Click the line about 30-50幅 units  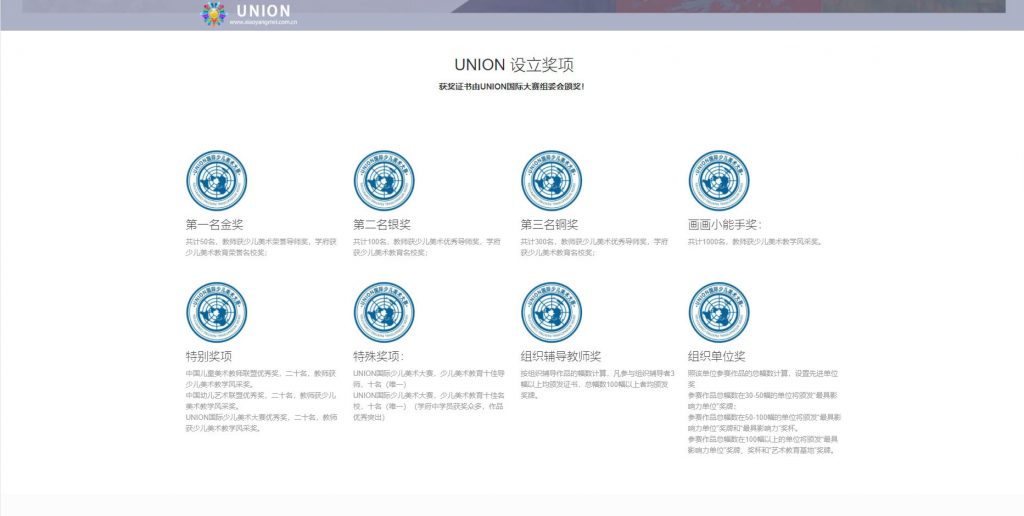[x=763, y=401]
